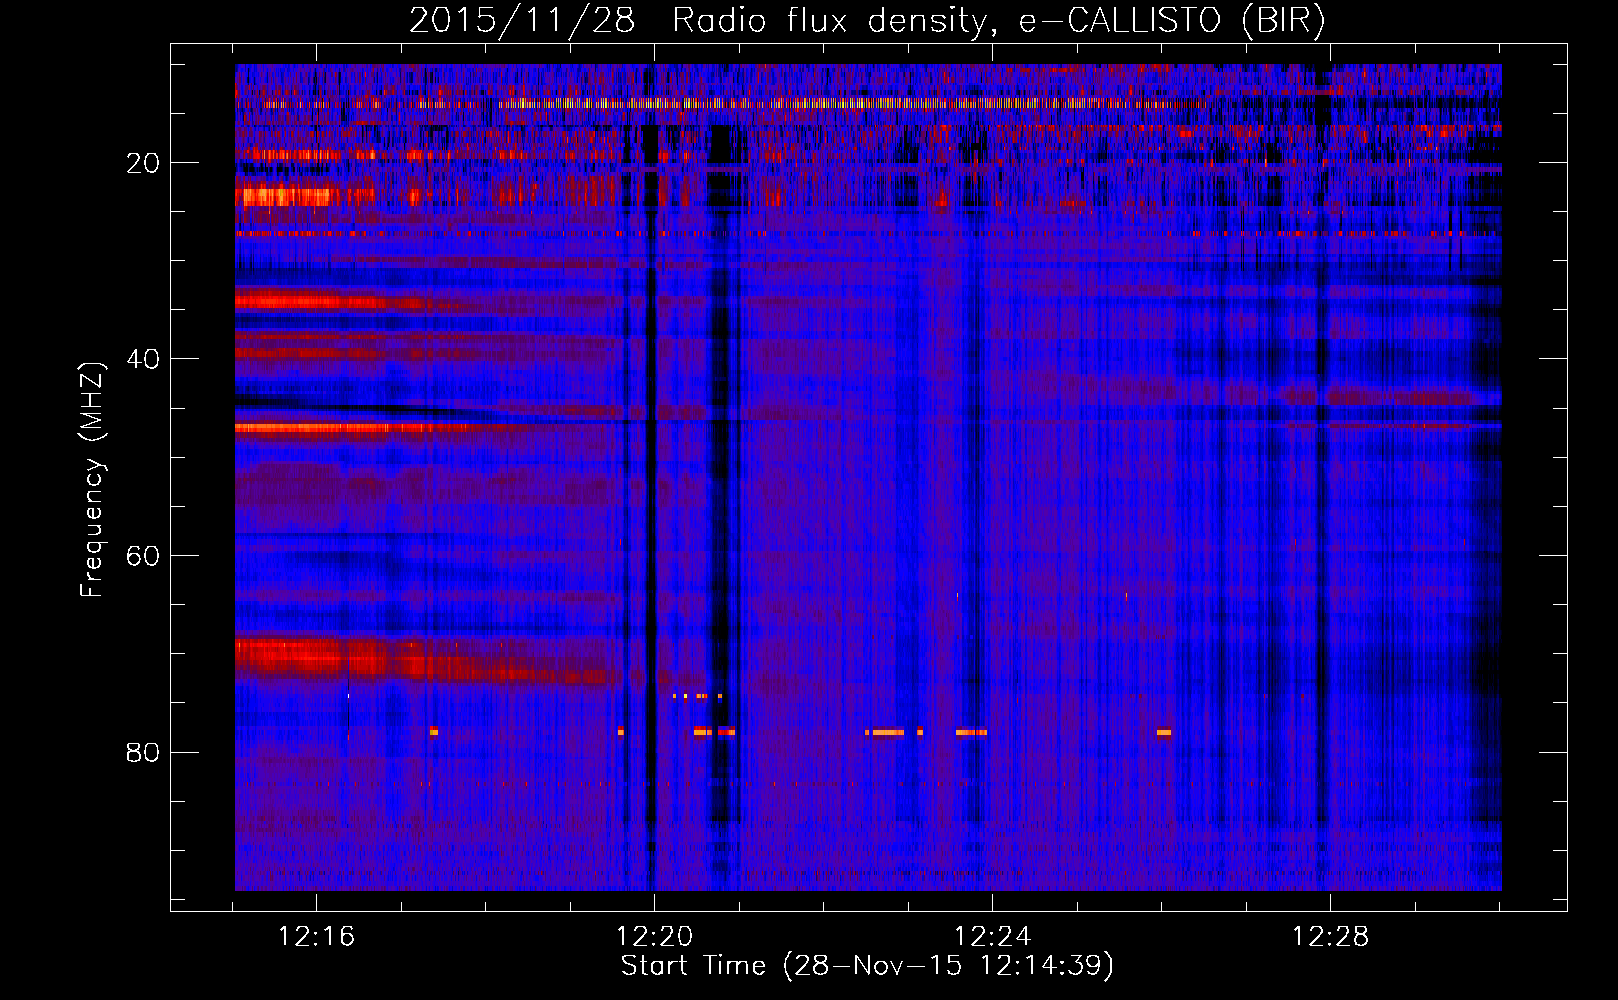
Task: Click the "Start Time" x-axis label
Action: coord(866,966)
